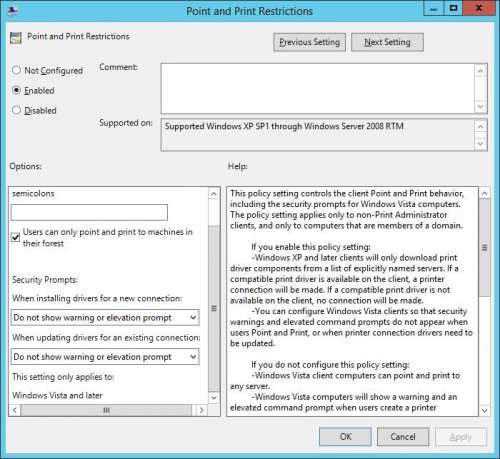Maximize the Point and Print Restrictions window
500x459 pixels.
tap(453, 8)
